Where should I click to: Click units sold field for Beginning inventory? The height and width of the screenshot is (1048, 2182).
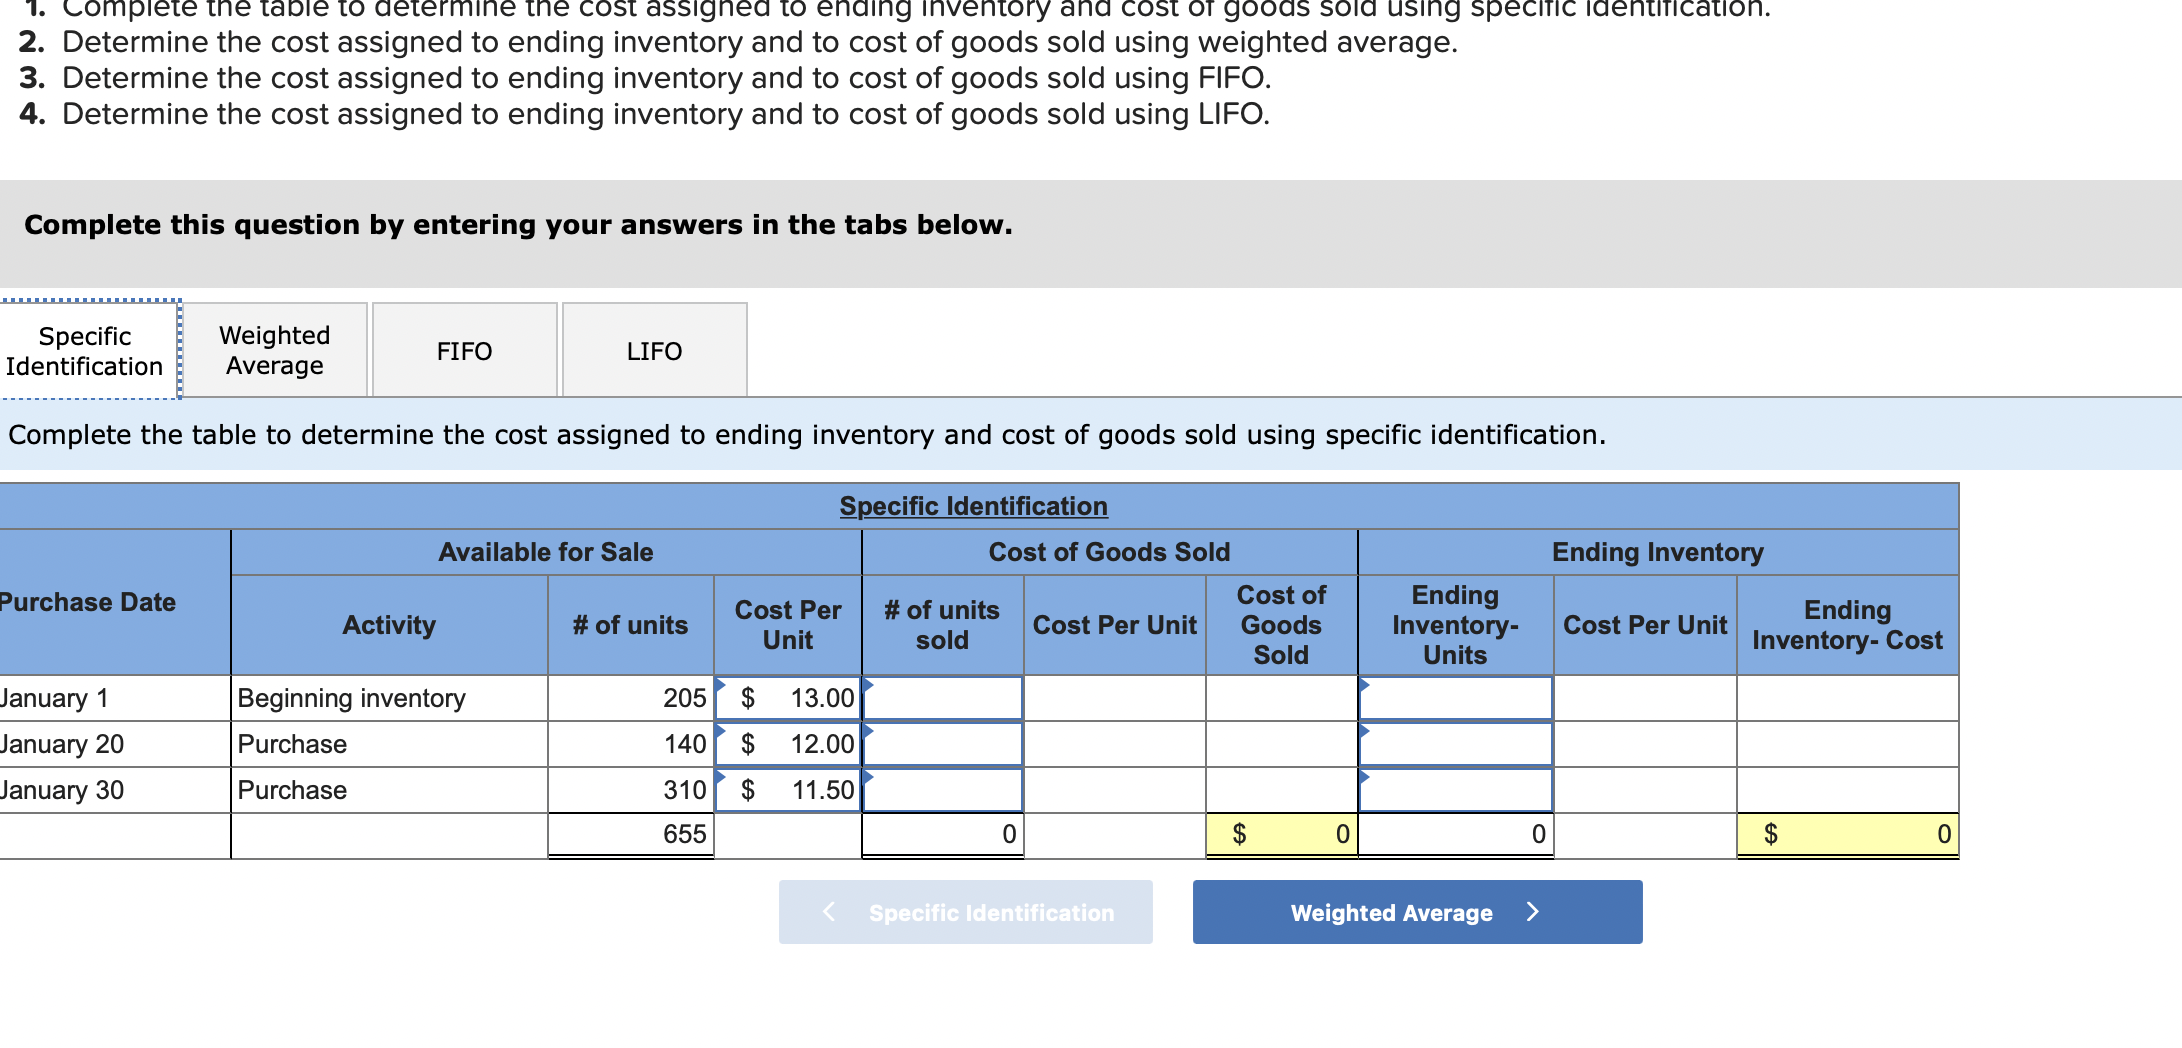tap(941, 699)
